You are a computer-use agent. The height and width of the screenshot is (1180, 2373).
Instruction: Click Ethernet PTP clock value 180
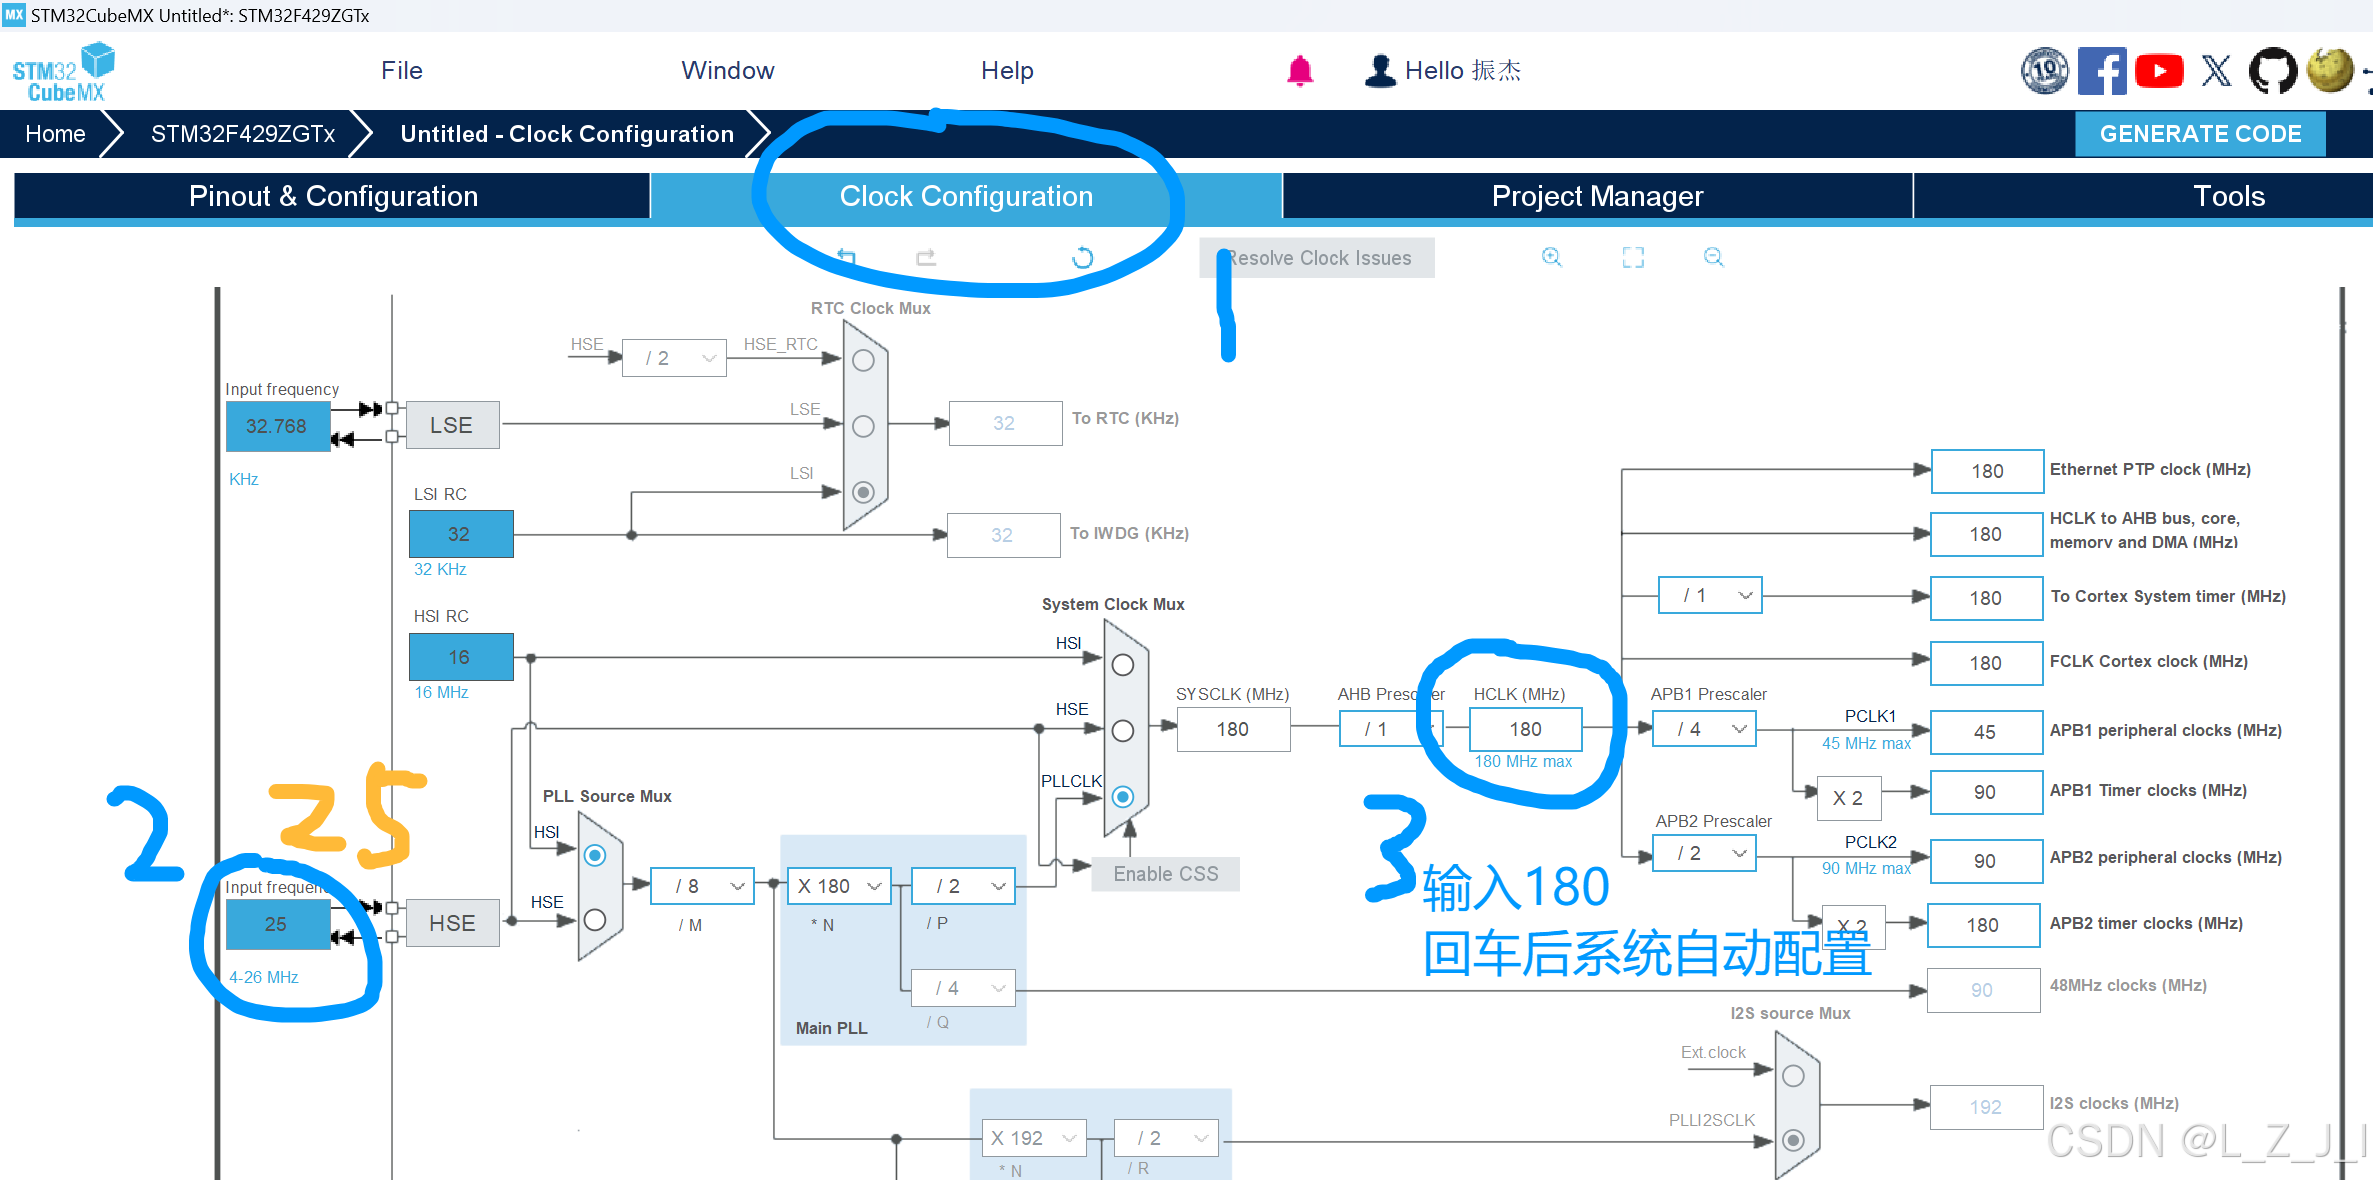[1988, 471]
